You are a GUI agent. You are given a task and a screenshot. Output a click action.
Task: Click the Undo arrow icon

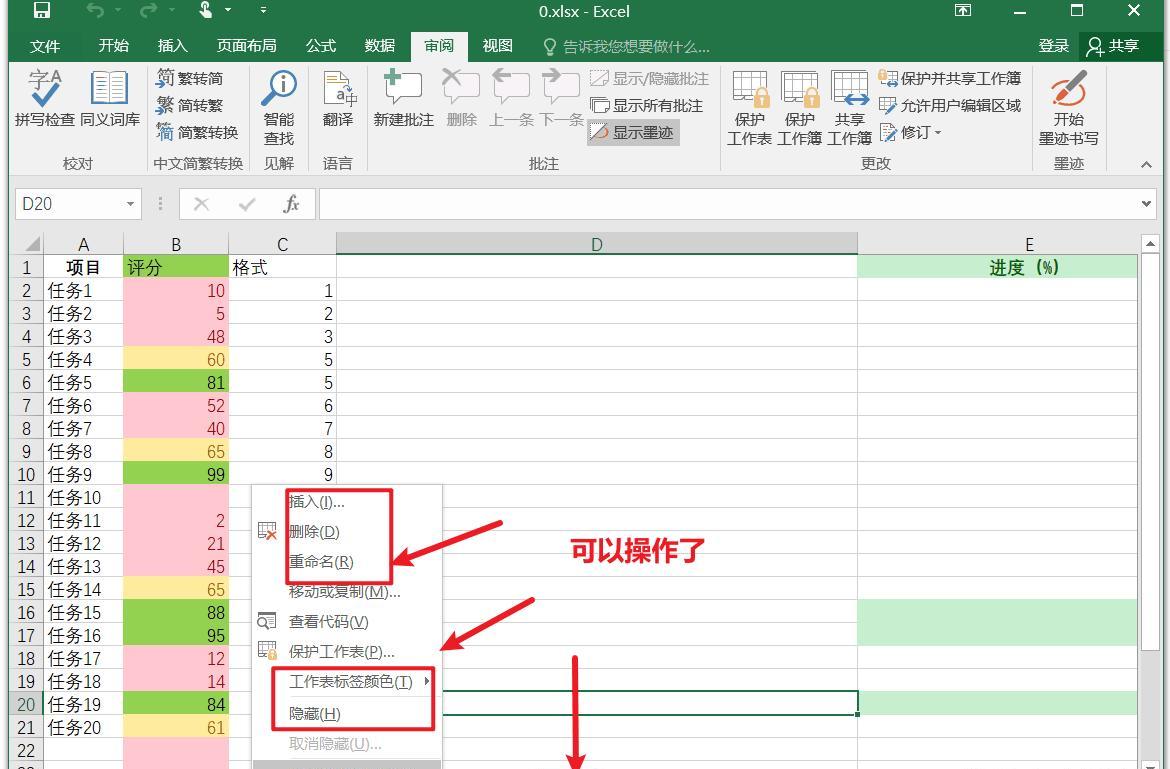click(95, 10)
